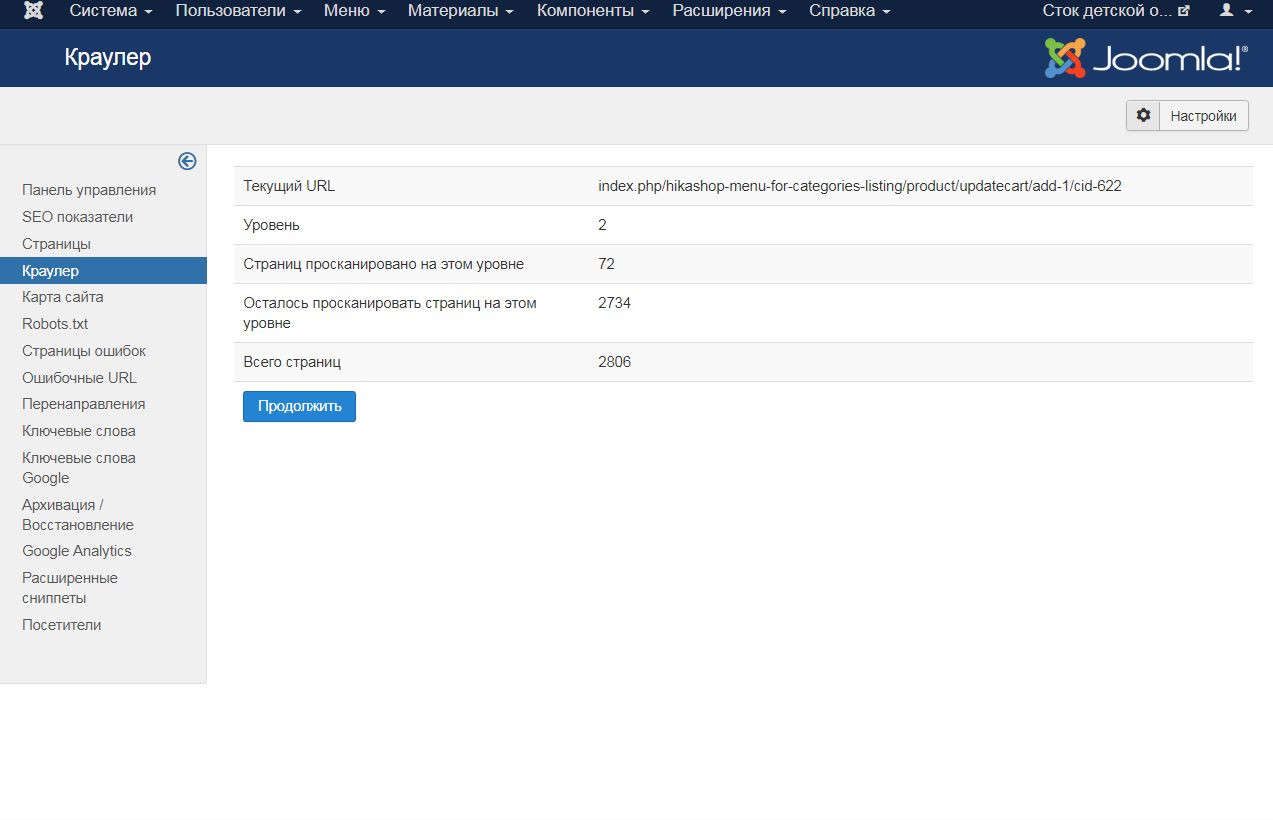Image resolution: width=1273 pixels, height=820 pixels.
Task: Click the Joomla icon in the top bar
Action: [x=33, y=11]
